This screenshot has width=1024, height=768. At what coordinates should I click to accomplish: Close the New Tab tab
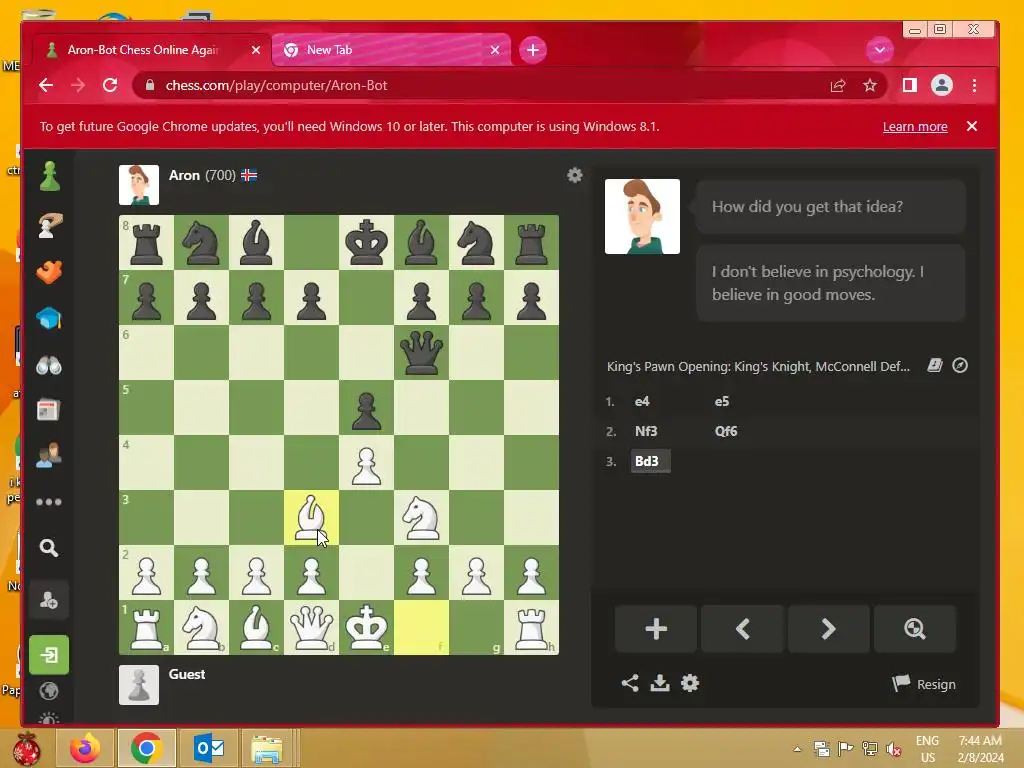coord(495,50)
